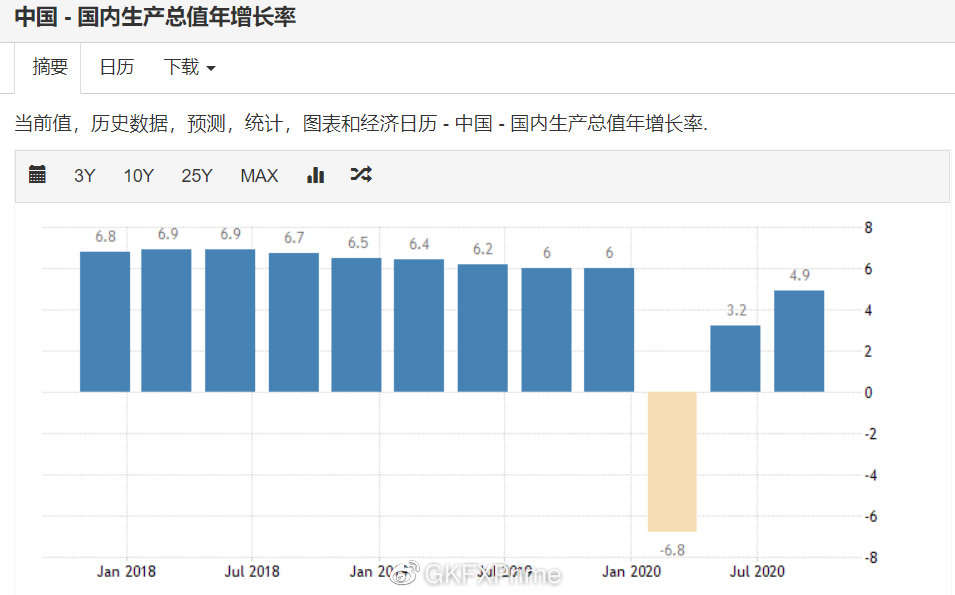Click the compare shuffle icon

click(361, 174)
